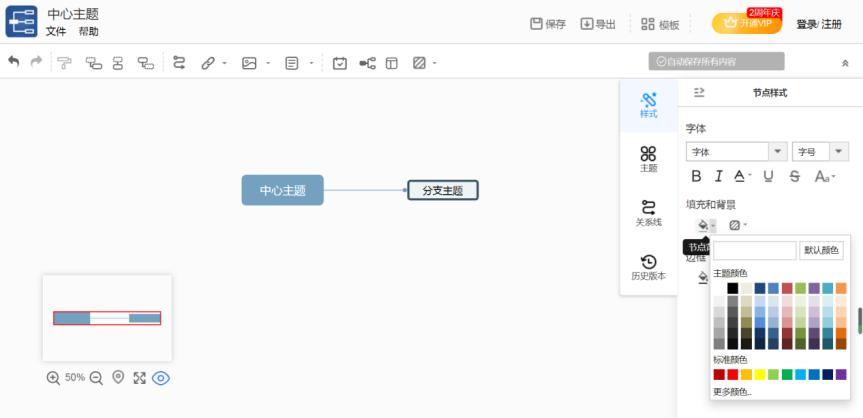Click the 默认颜色 default color button

(x=821, y=250)
